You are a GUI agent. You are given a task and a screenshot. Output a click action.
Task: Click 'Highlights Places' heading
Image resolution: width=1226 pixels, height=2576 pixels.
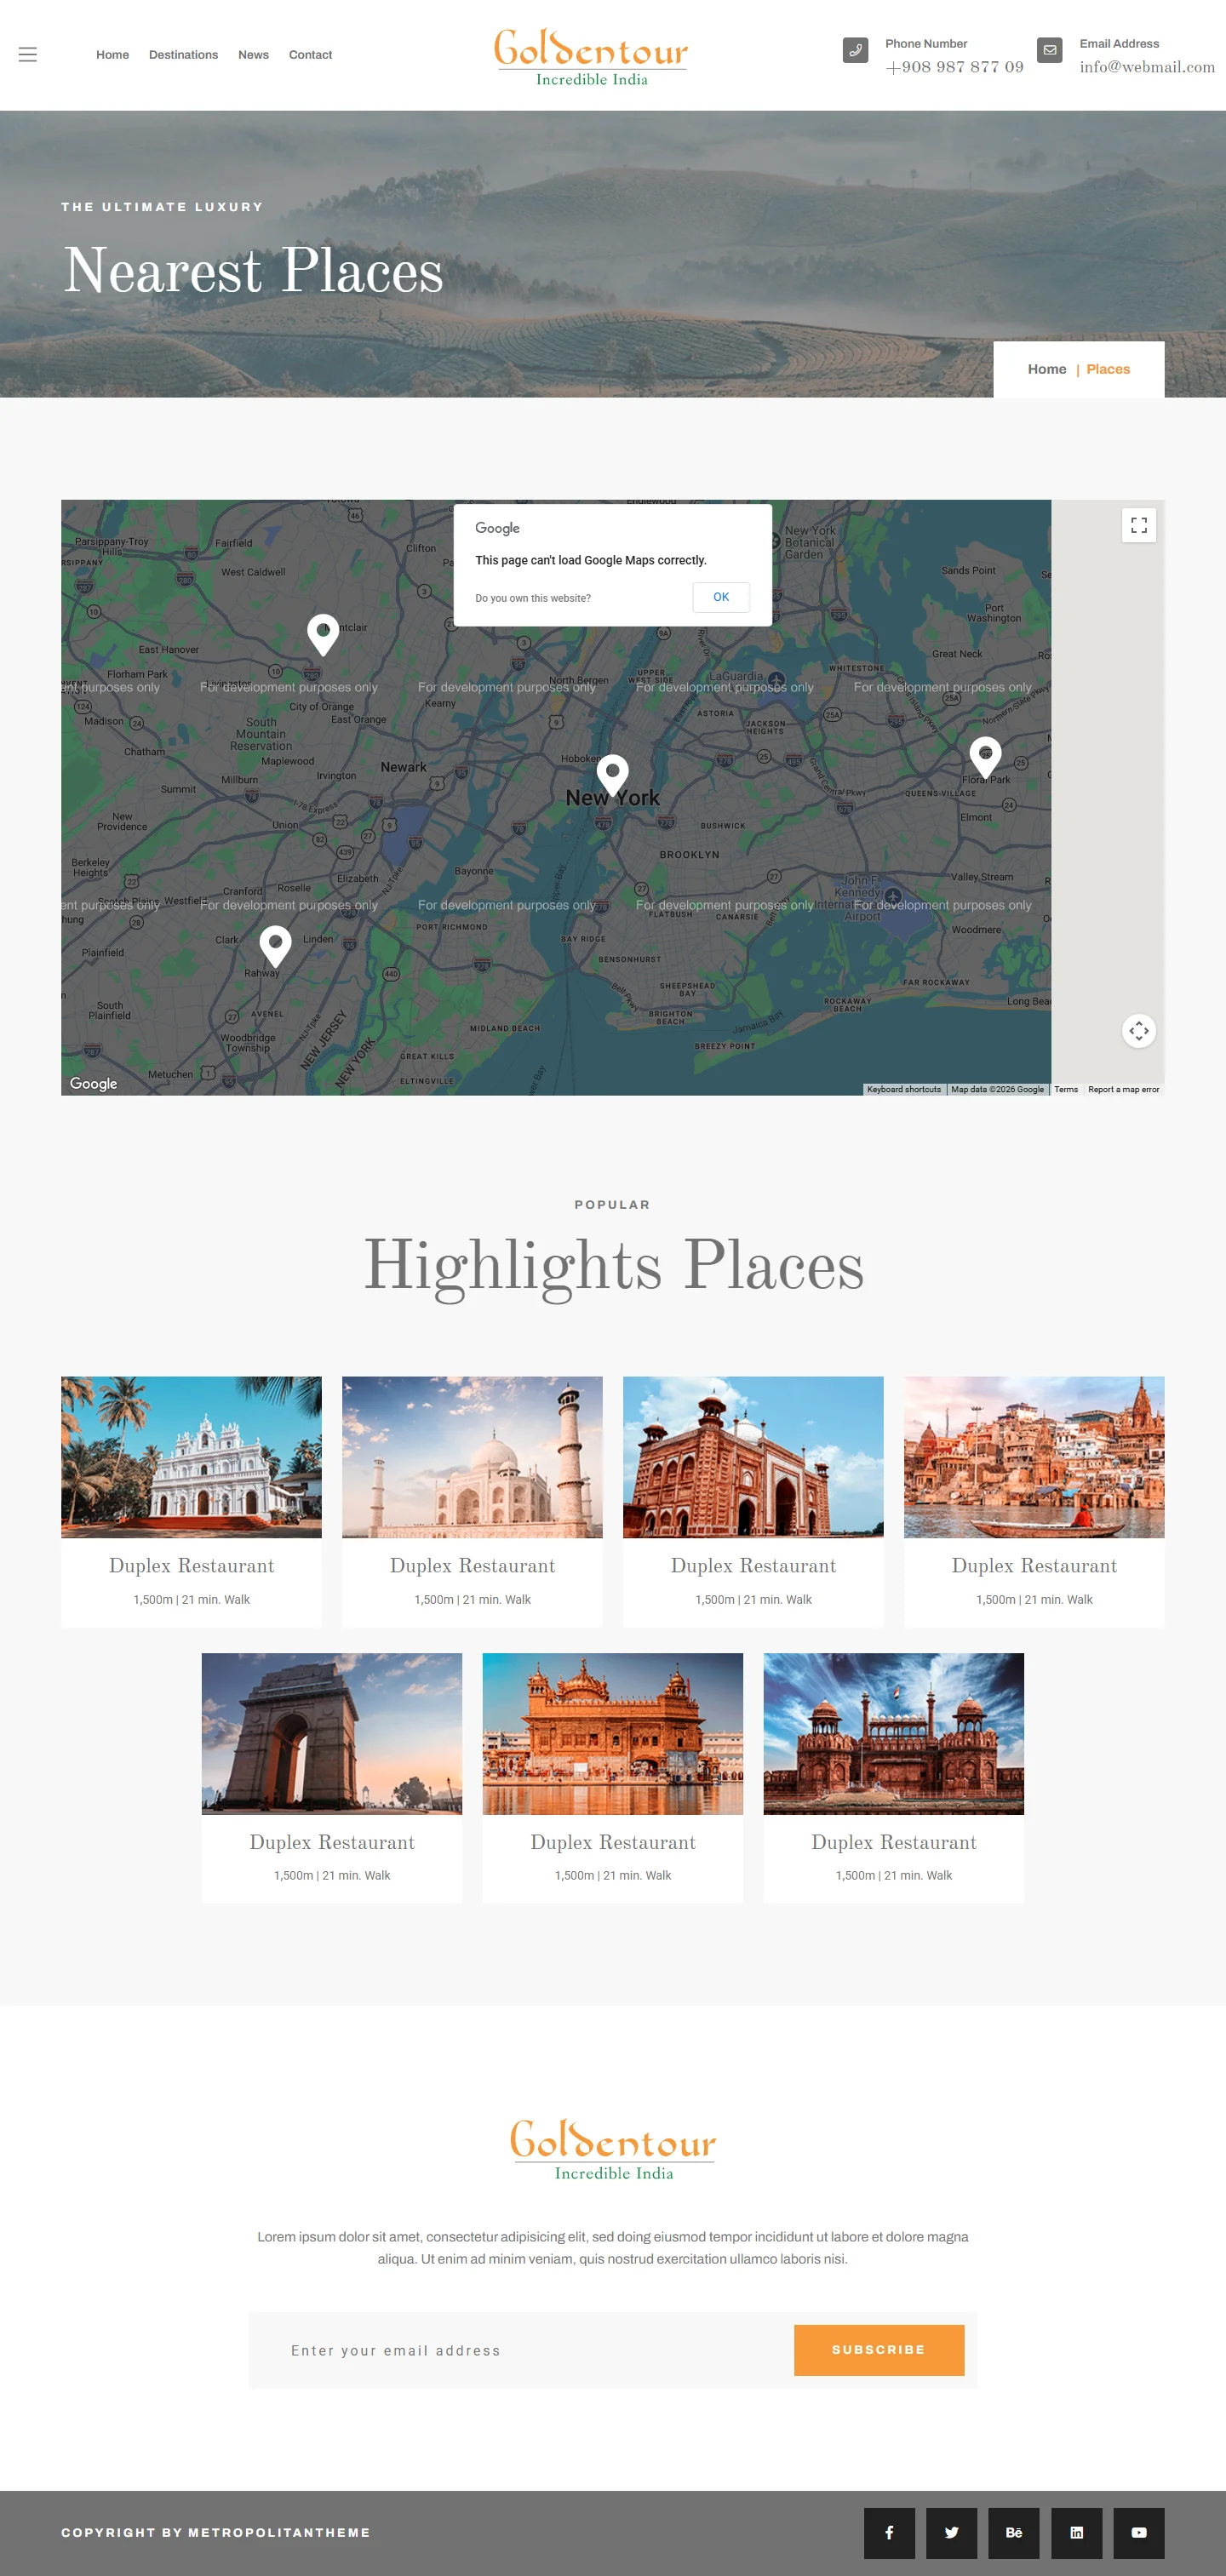[x=613, y=1266]
